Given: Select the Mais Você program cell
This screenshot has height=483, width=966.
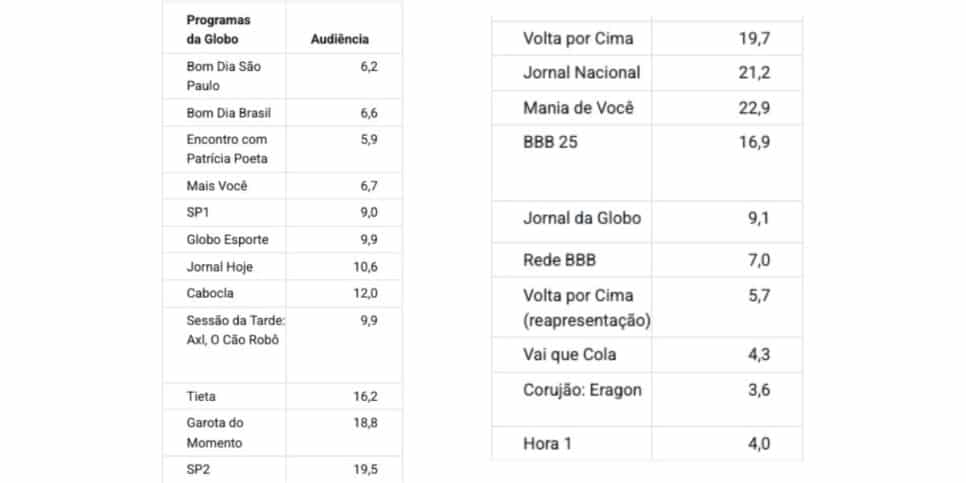Looking at the screenshot, I should click(216, 186).
